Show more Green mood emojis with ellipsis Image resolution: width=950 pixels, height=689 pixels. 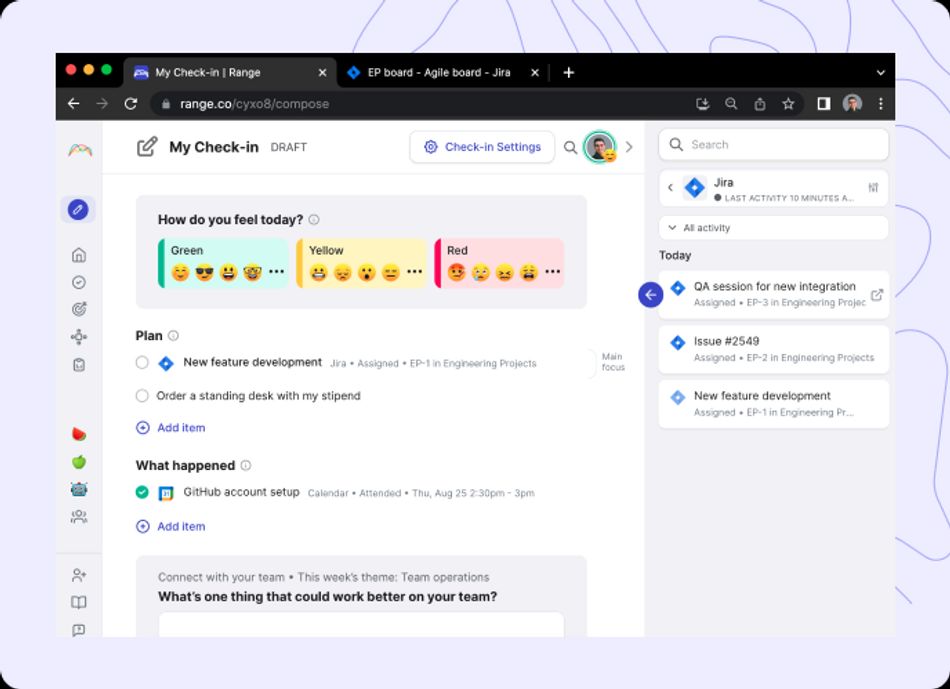click(276, 271)
